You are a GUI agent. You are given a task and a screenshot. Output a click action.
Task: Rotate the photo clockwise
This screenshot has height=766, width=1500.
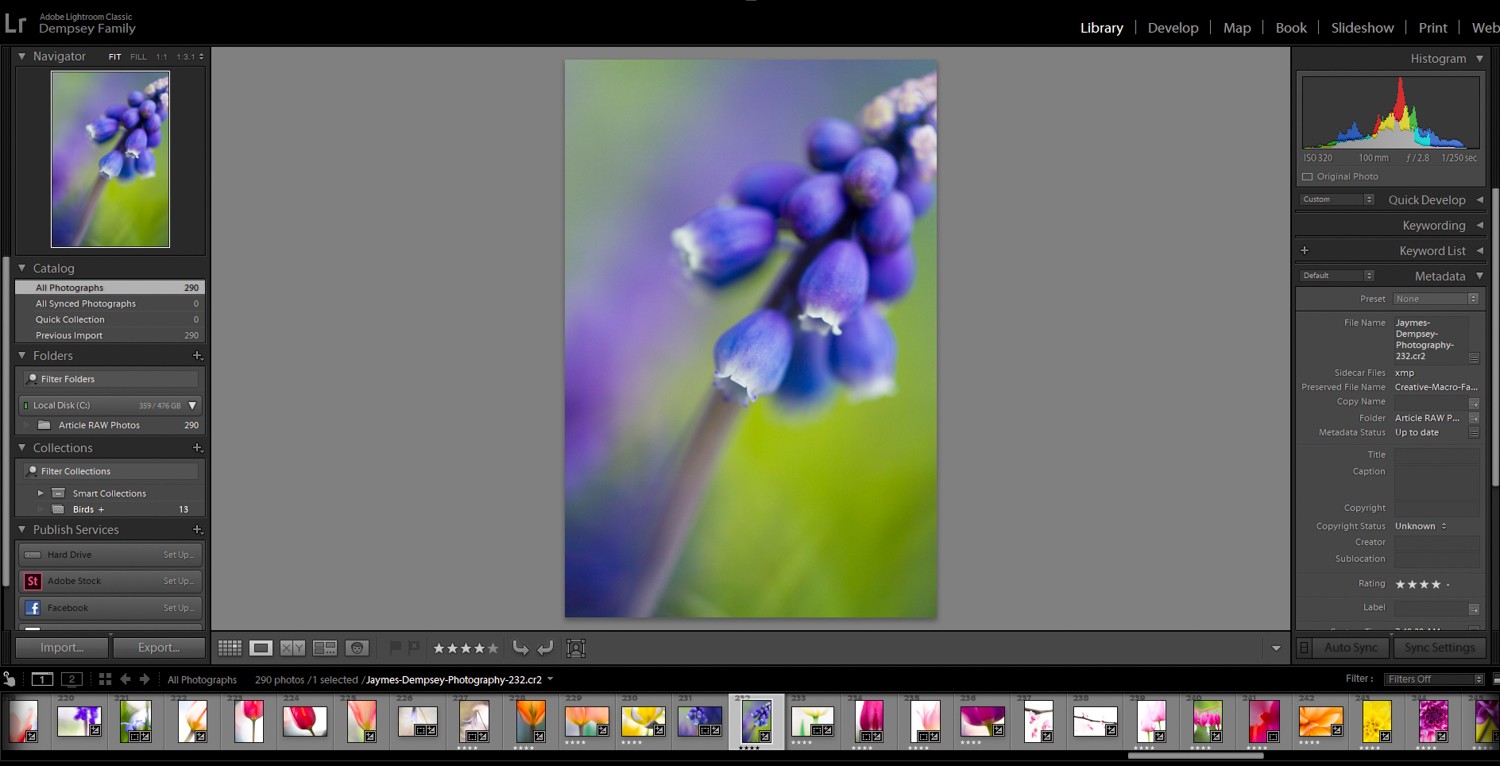546,647
